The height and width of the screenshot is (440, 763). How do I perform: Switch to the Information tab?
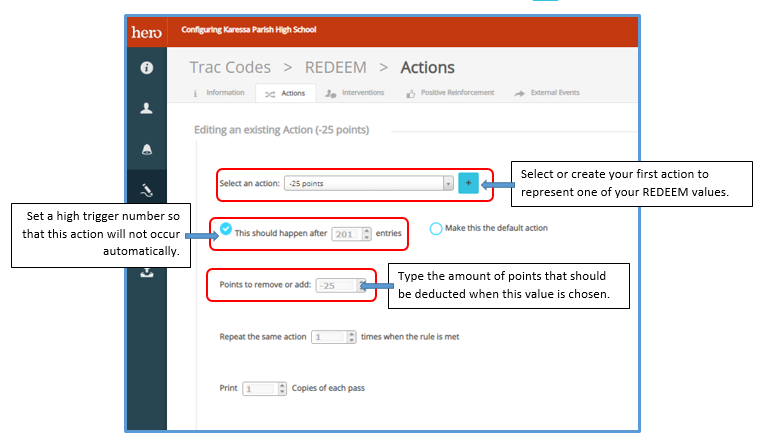click(219, 93)
